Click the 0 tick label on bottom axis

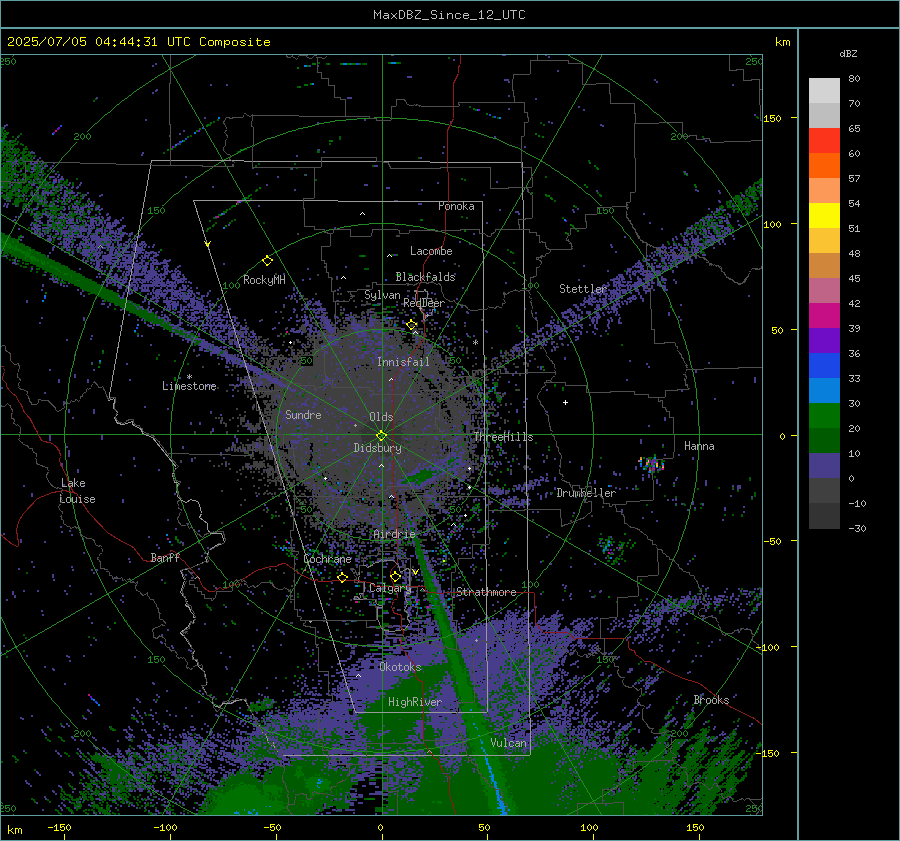[380, 827]
